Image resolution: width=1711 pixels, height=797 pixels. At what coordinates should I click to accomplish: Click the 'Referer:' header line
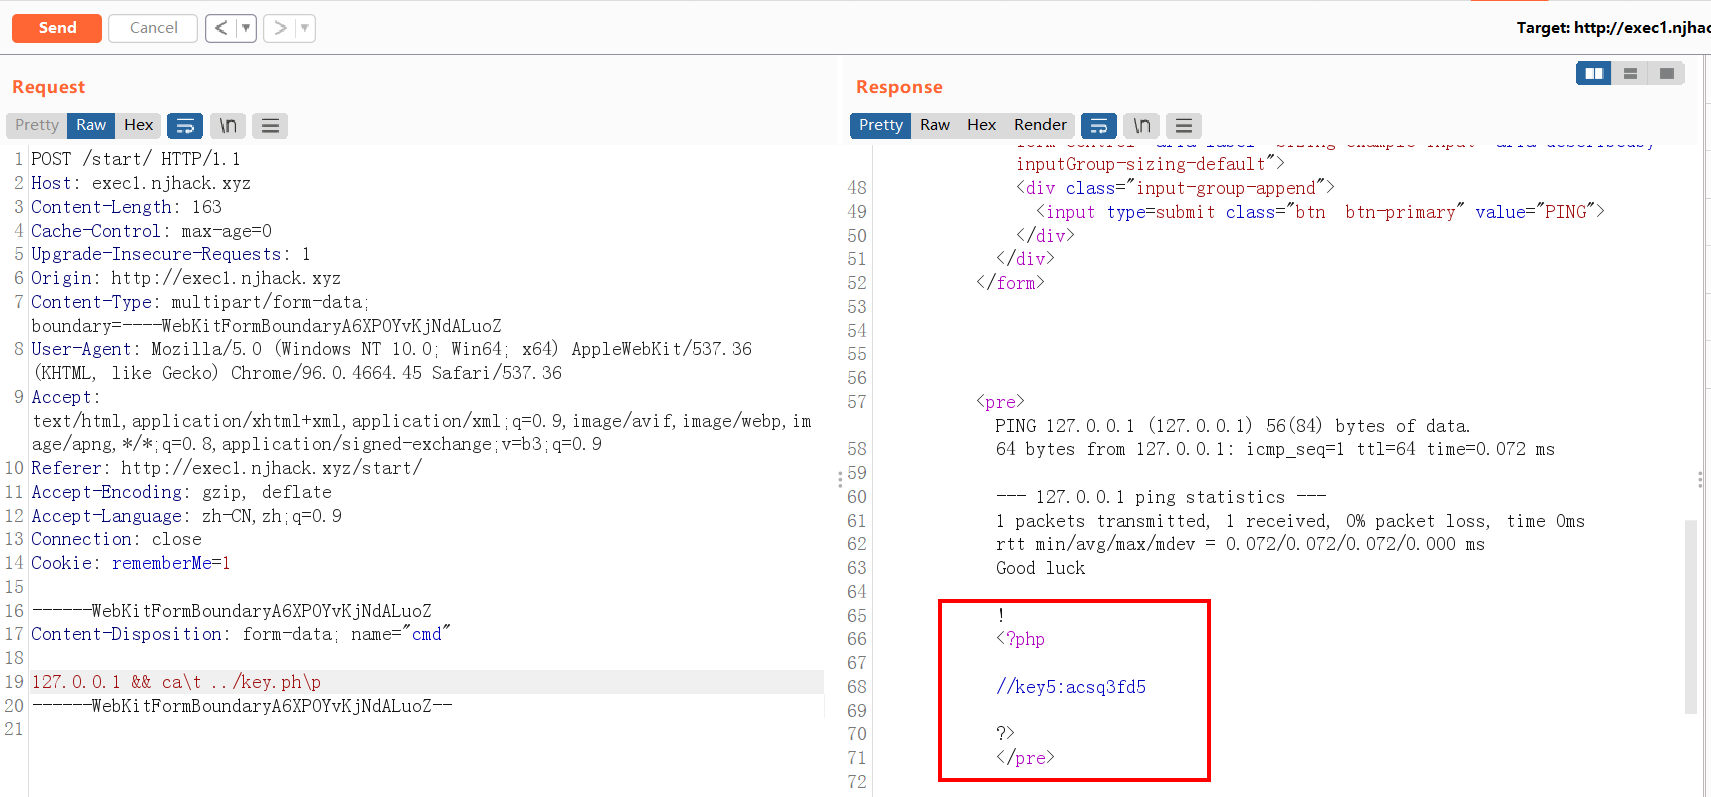(x=226, y=468)
